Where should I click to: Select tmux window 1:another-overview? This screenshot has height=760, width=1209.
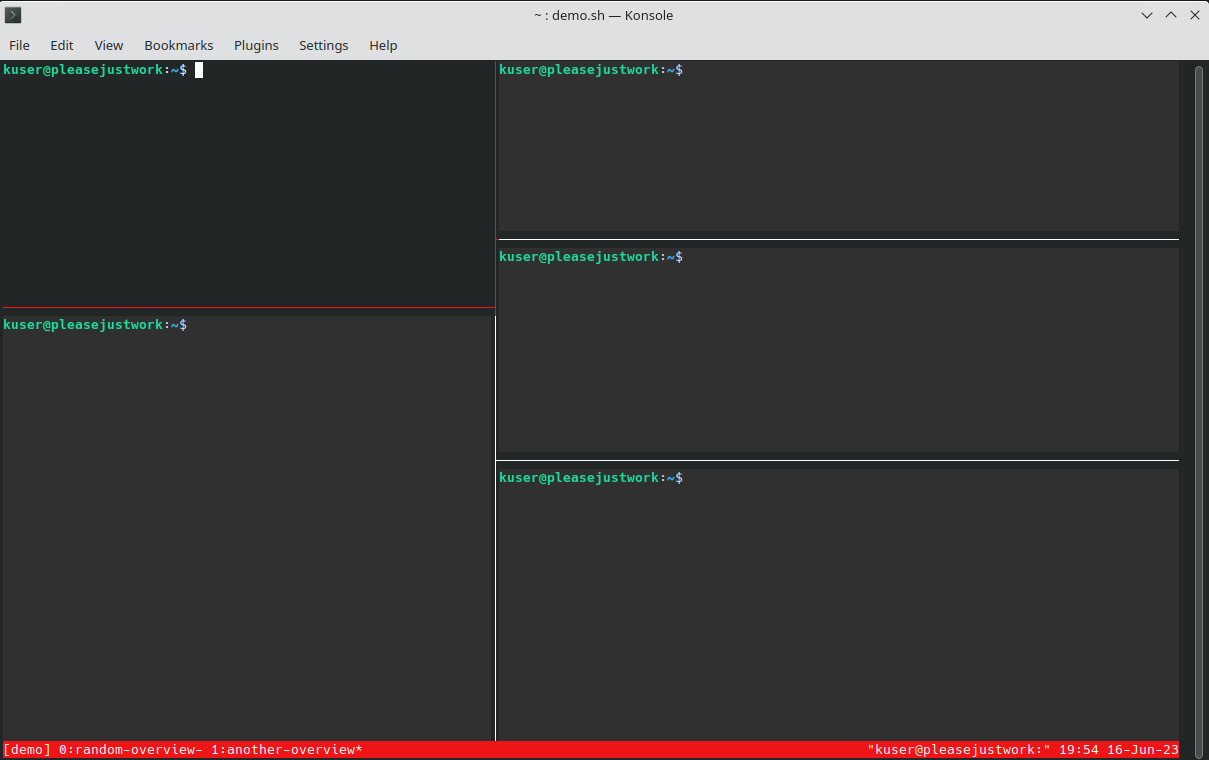click(x=286, y=750)
